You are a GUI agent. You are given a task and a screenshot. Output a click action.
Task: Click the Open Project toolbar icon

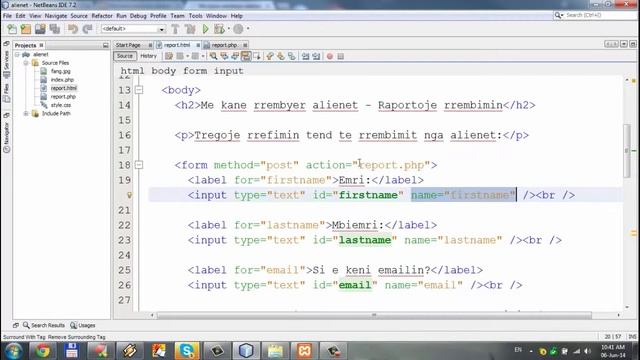(x=40, y=29)
